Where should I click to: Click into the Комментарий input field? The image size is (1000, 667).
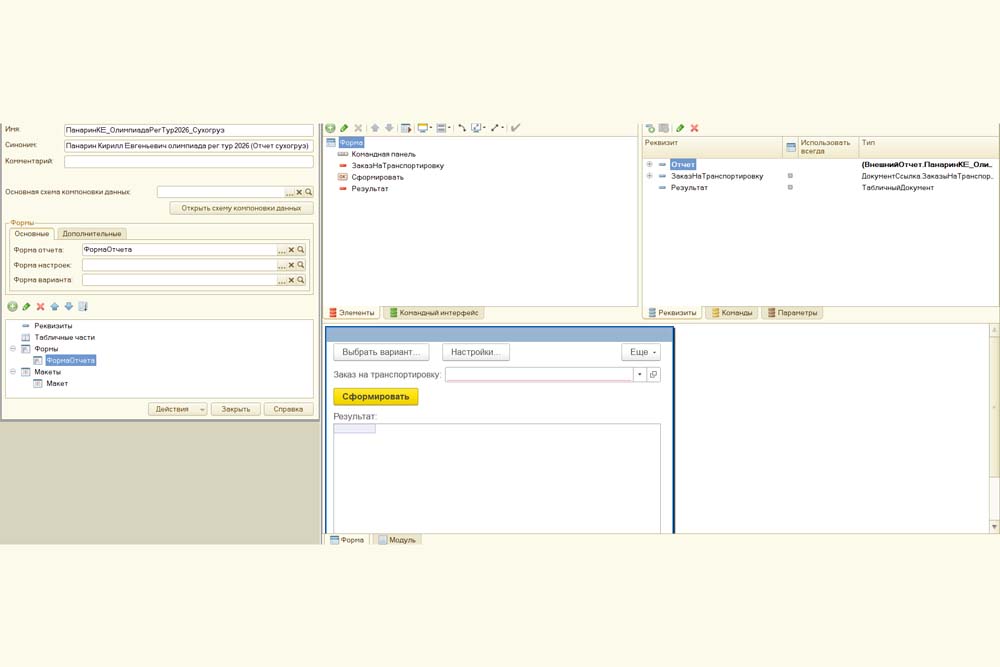coord(188,161)
